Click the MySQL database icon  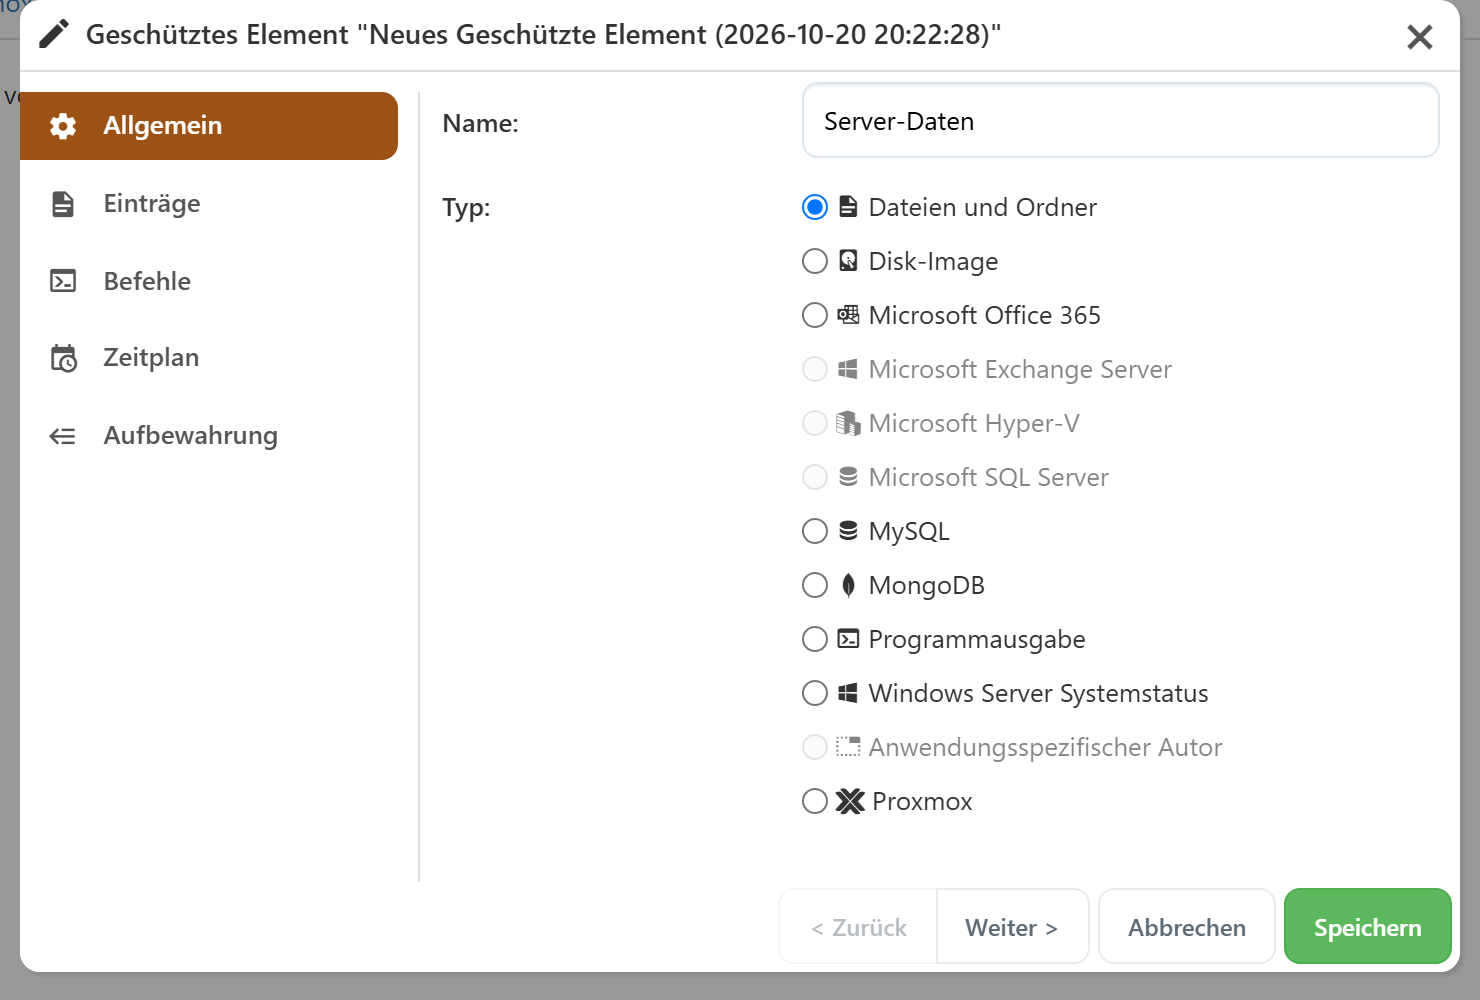(848, 531)
